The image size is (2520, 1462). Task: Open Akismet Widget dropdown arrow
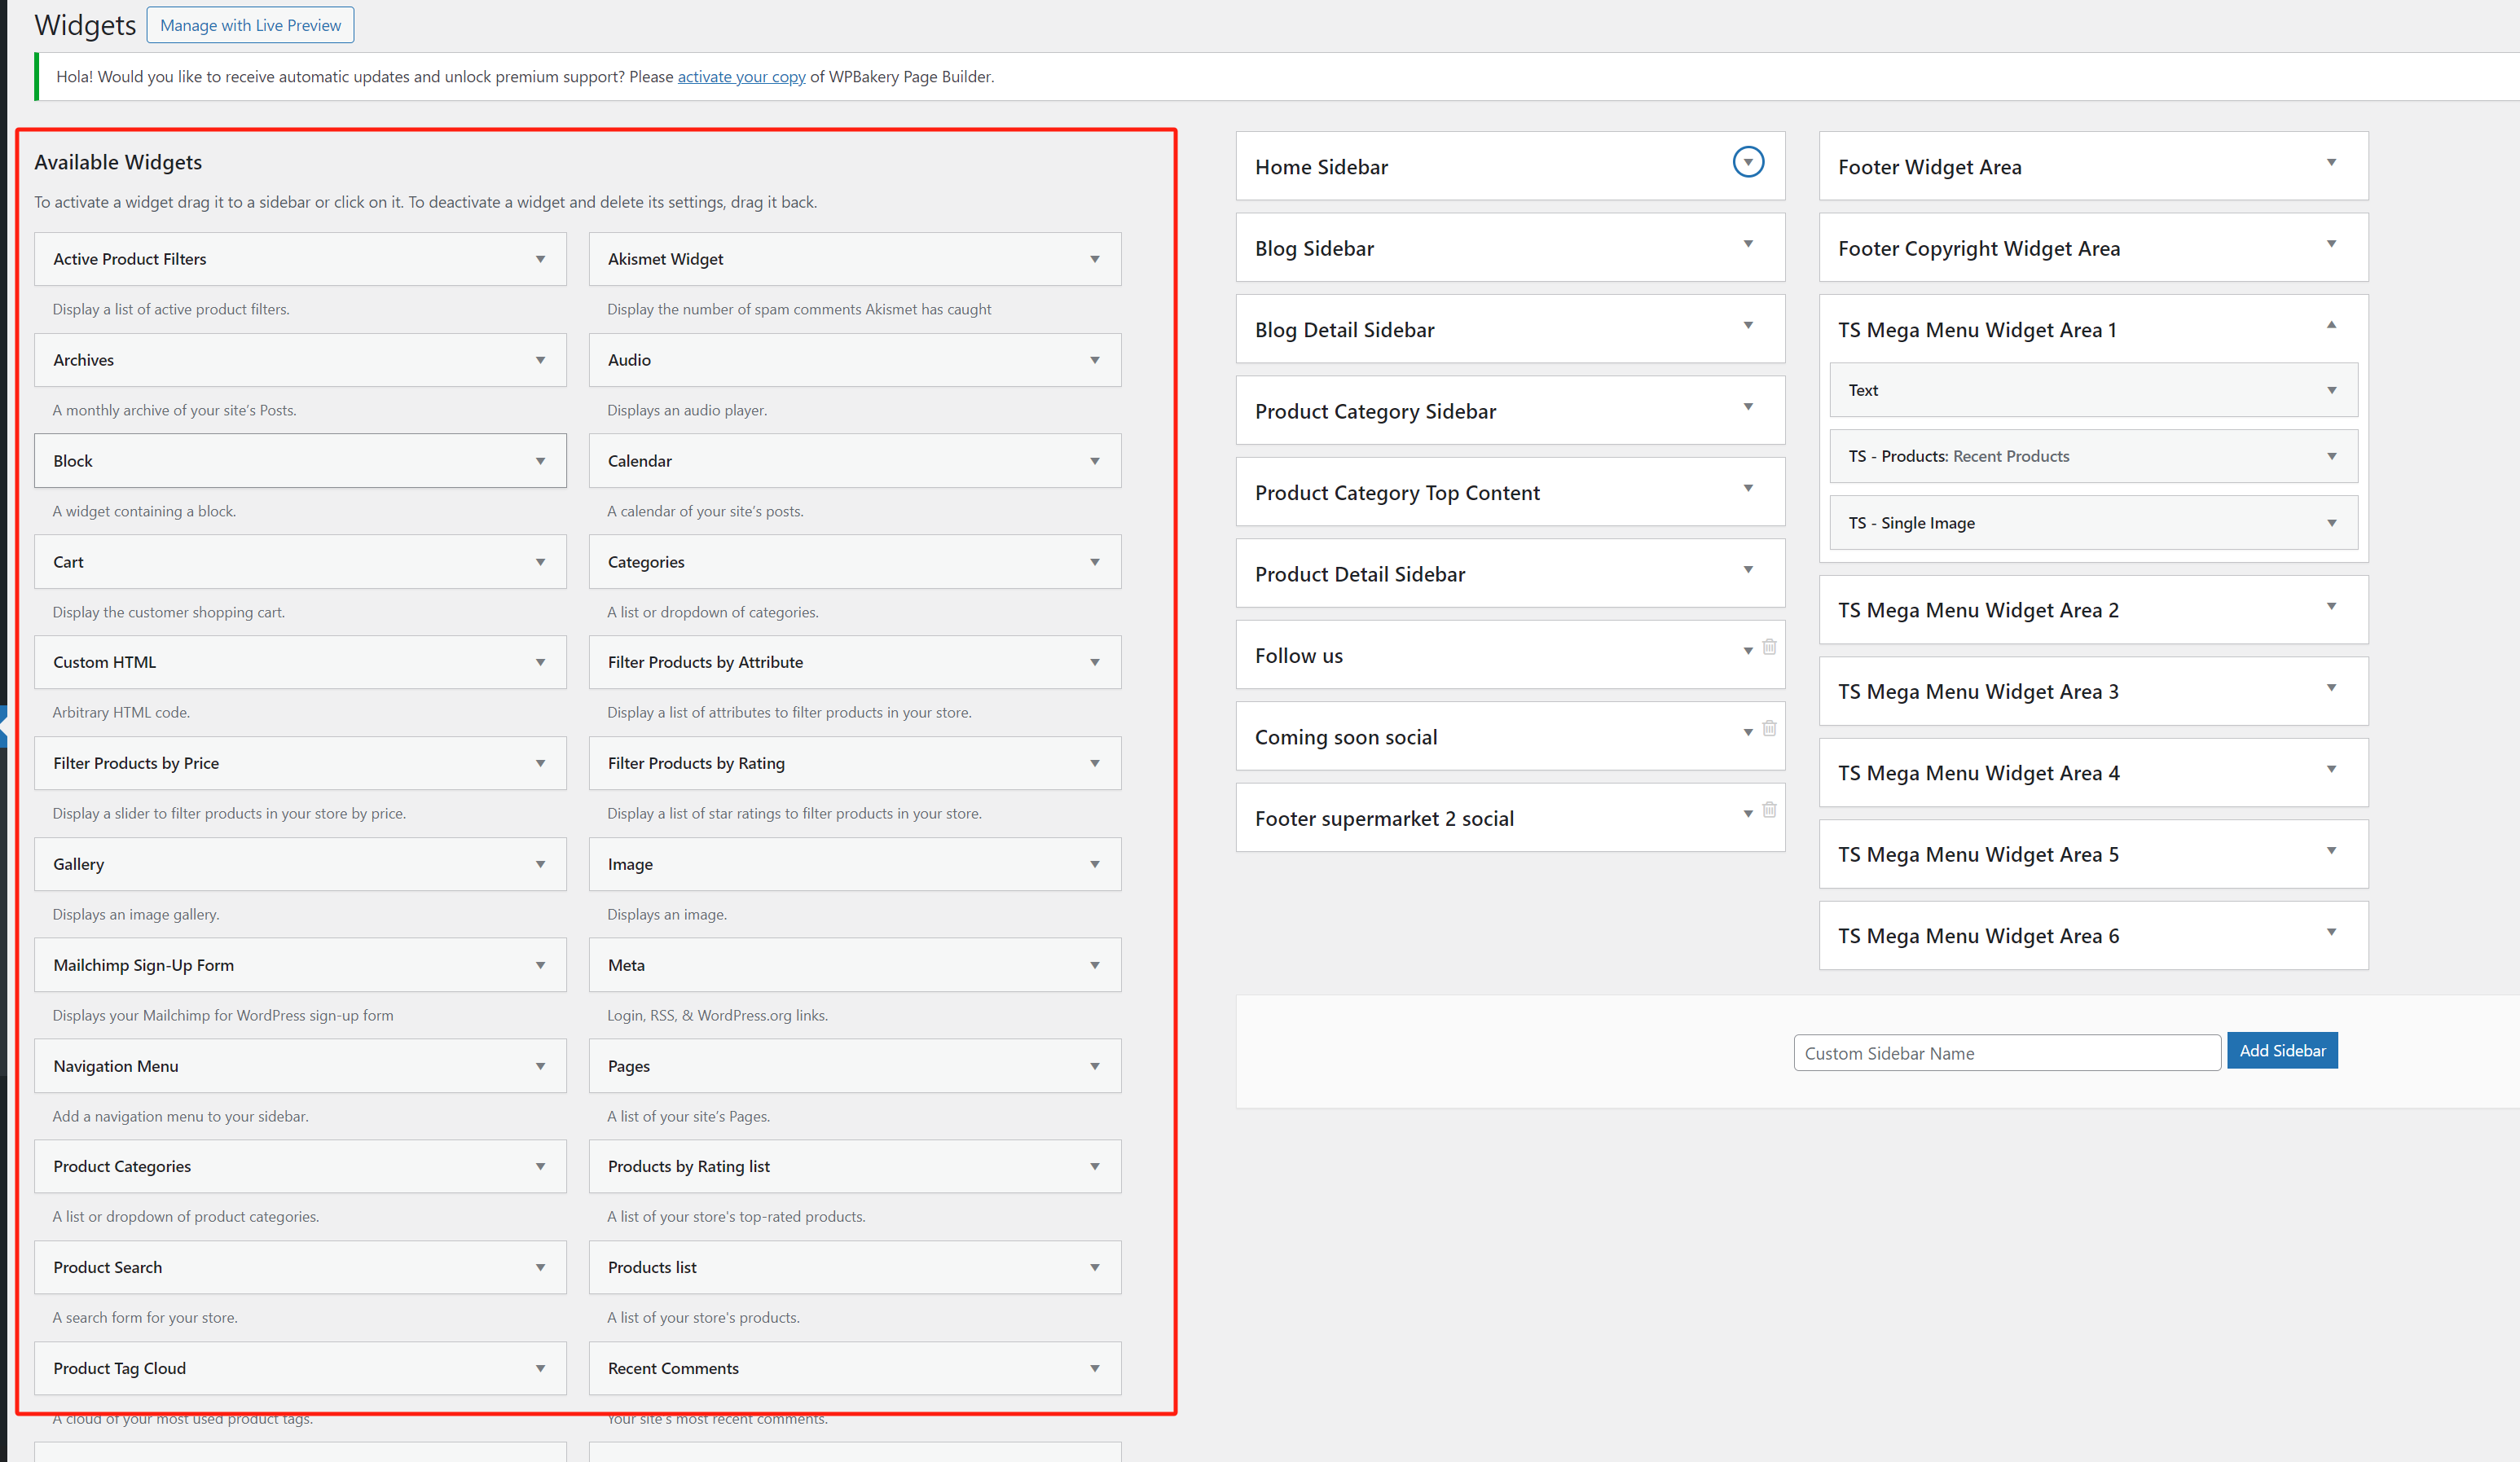1095,259
